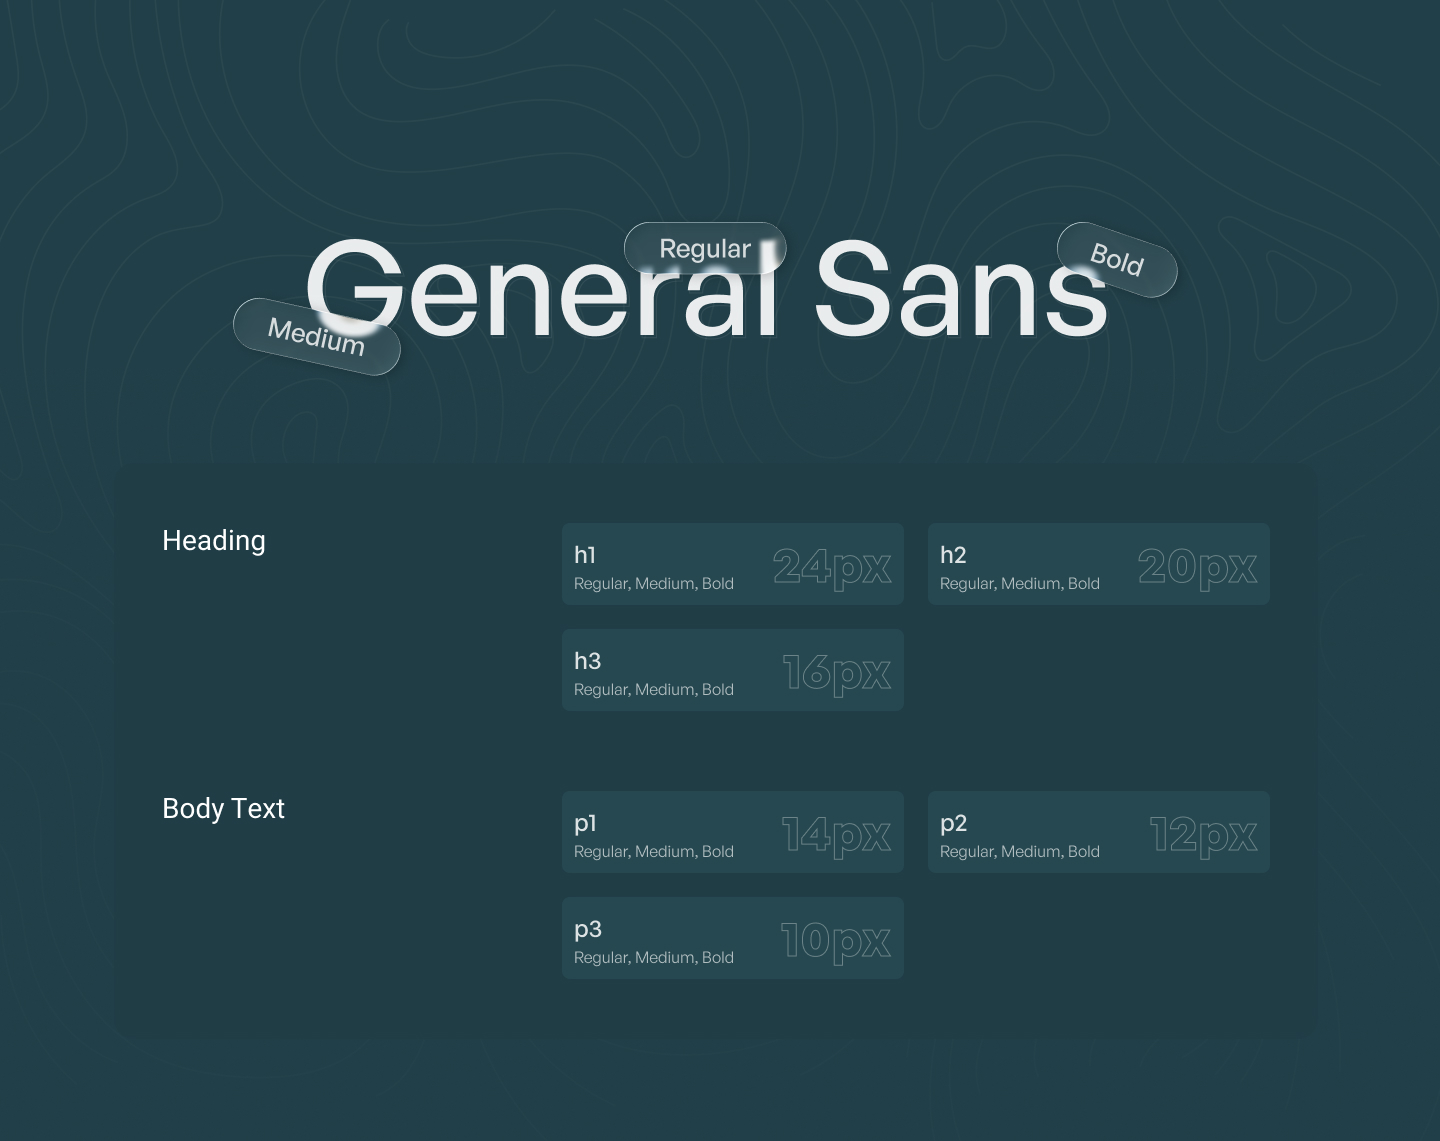1440x1141 pixels.
Task: Click the Regular weight pill badge
Action: [x=705, y=248]
